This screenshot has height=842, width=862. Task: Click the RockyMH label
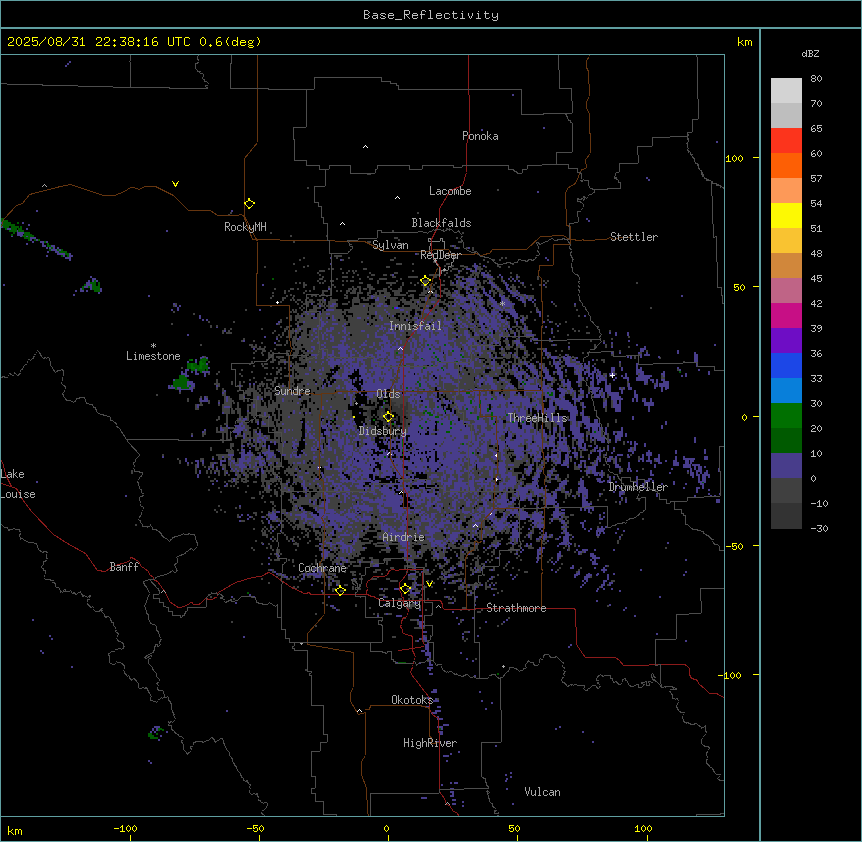tap(245, 227)
